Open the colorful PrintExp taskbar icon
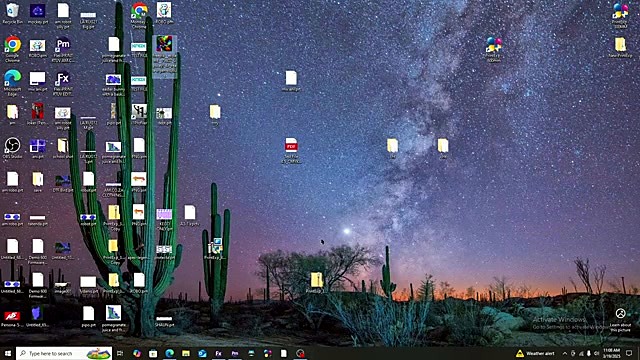The image size is (640, 360). click(x=267, y=353)
